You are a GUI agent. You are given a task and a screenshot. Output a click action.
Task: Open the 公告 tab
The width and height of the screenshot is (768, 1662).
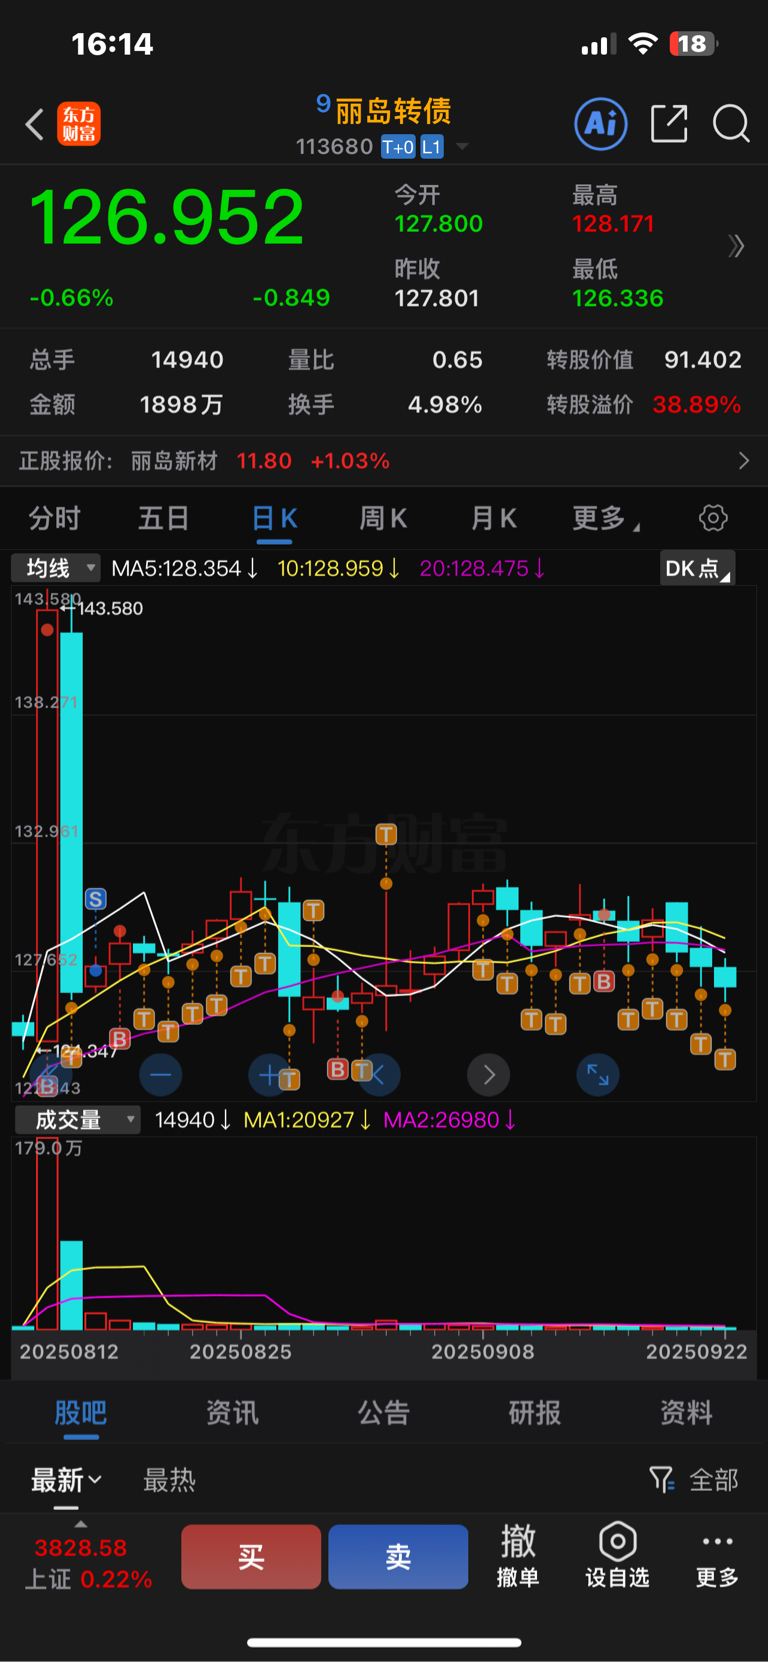click(384, 1413)
